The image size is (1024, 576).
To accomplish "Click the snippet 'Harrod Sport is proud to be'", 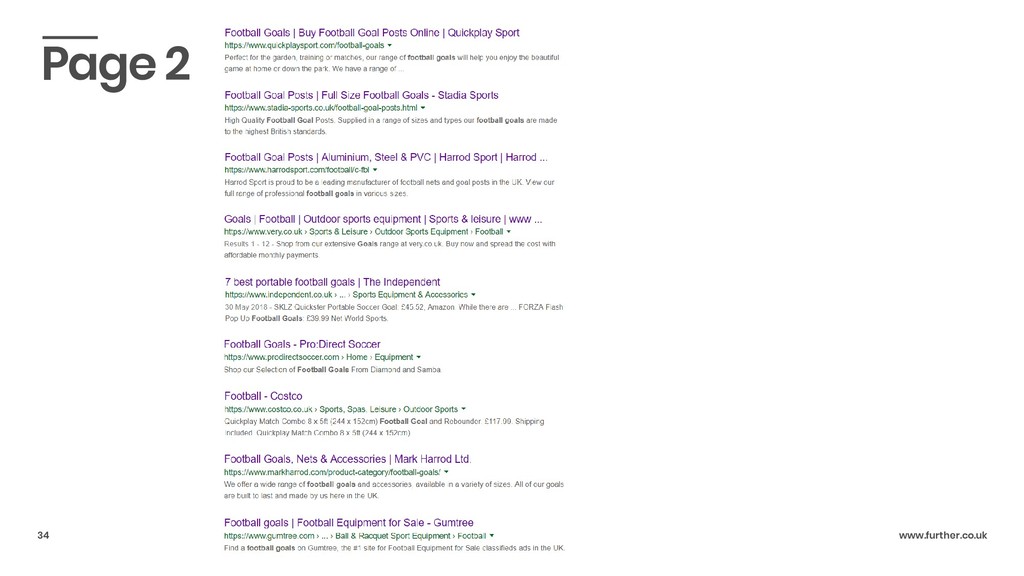I will (x=389, y=188).
